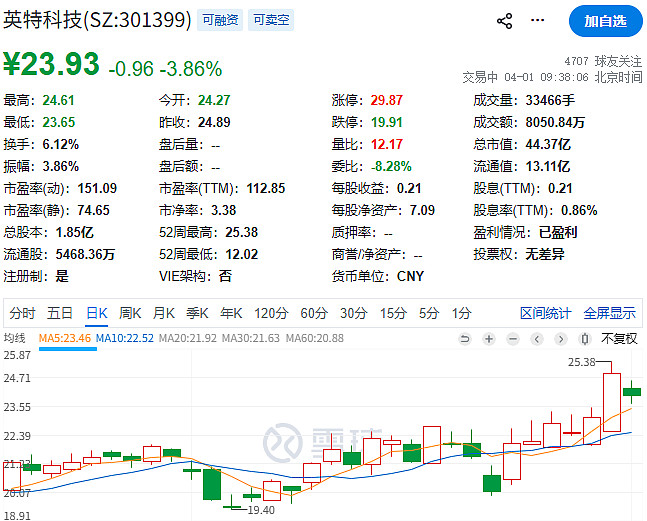Click the 流通值 value 13.11亿
The height and width of the screenshot is (521, 647).
coord(548,166)
